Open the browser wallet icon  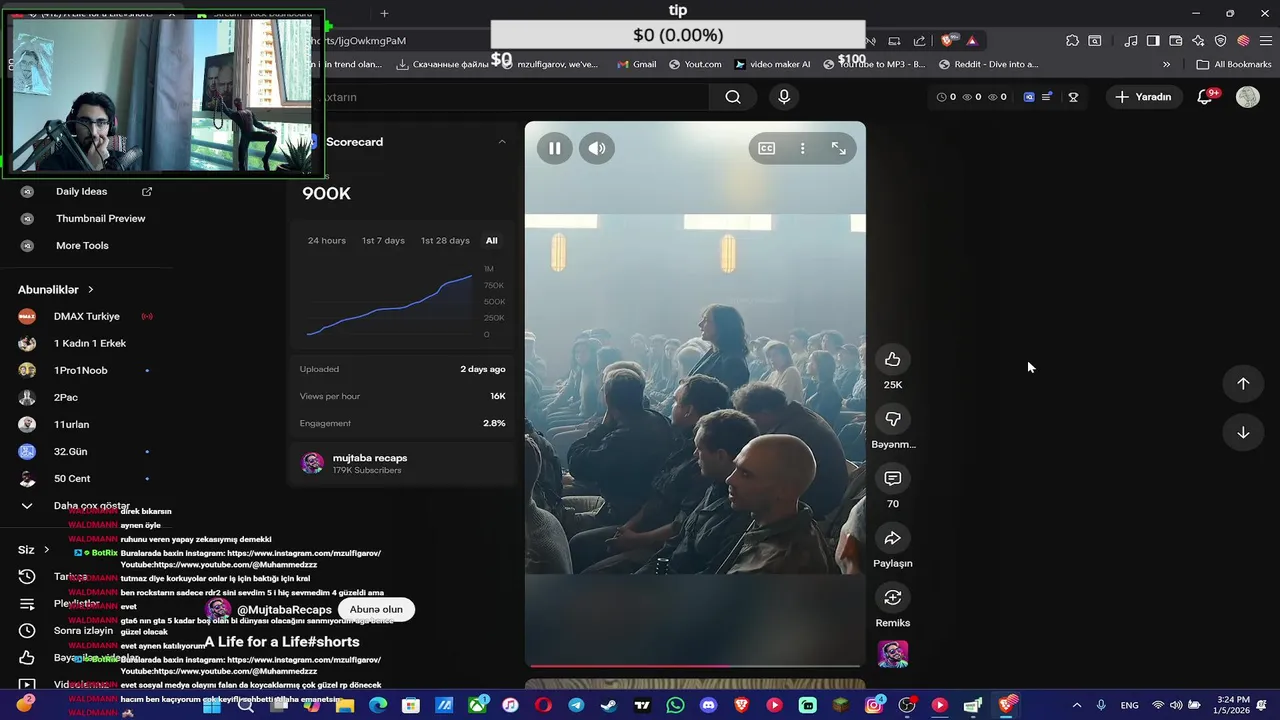click(x=1175, y=41)
